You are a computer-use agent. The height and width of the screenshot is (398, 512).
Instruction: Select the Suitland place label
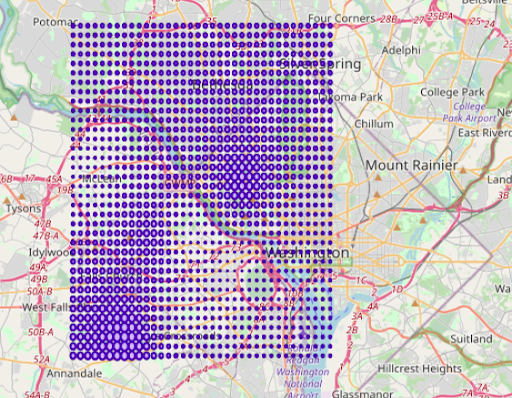pos(471,339)
